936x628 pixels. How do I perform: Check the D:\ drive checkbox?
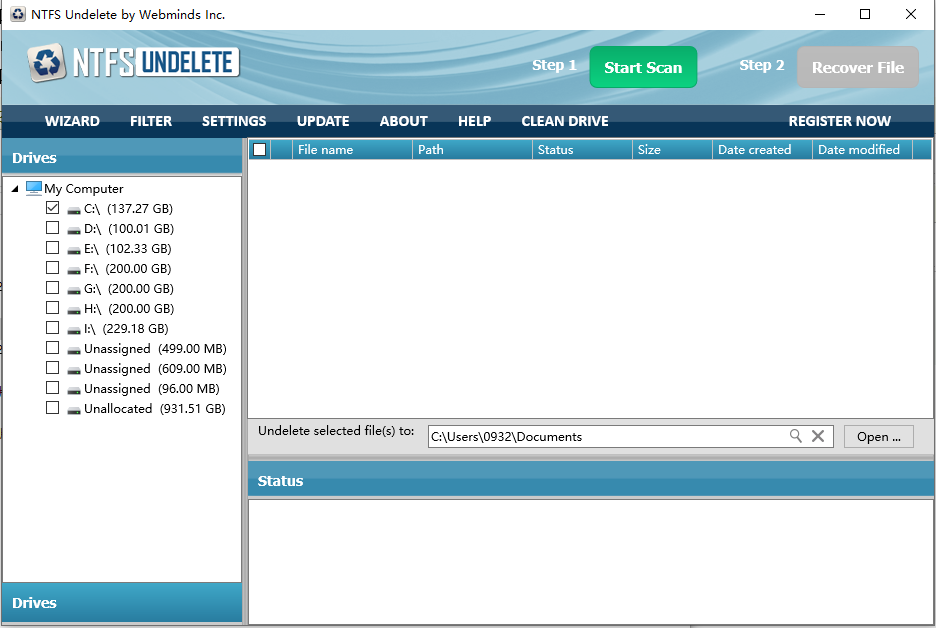(x=52, y=228)
